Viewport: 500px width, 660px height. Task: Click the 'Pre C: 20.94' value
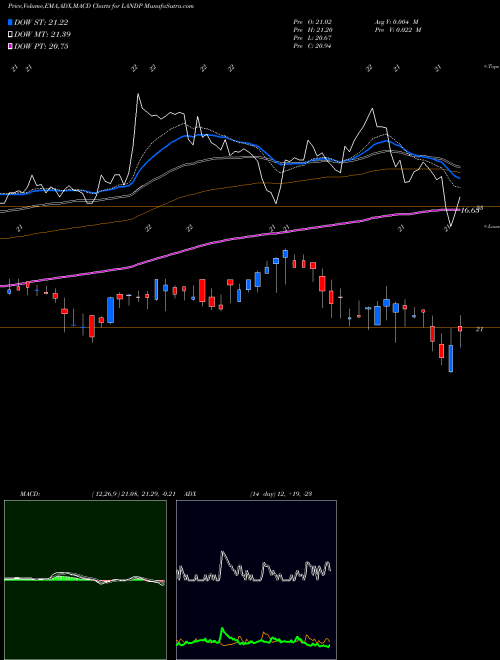[x=312, y=46]
